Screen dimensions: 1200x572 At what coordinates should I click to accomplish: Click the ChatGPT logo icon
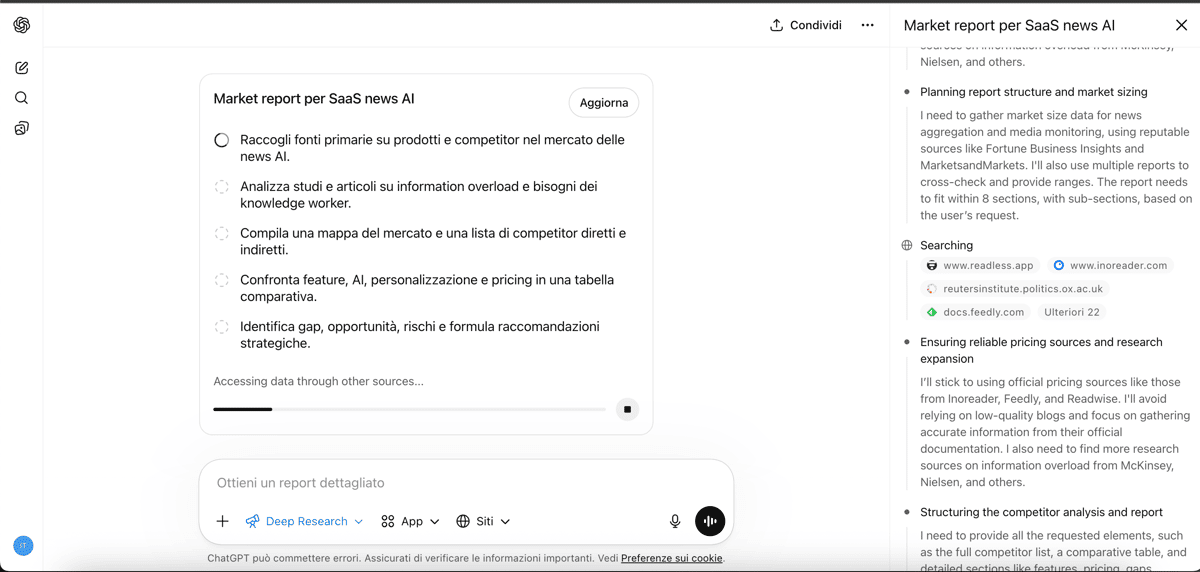[x=22, y=25]
